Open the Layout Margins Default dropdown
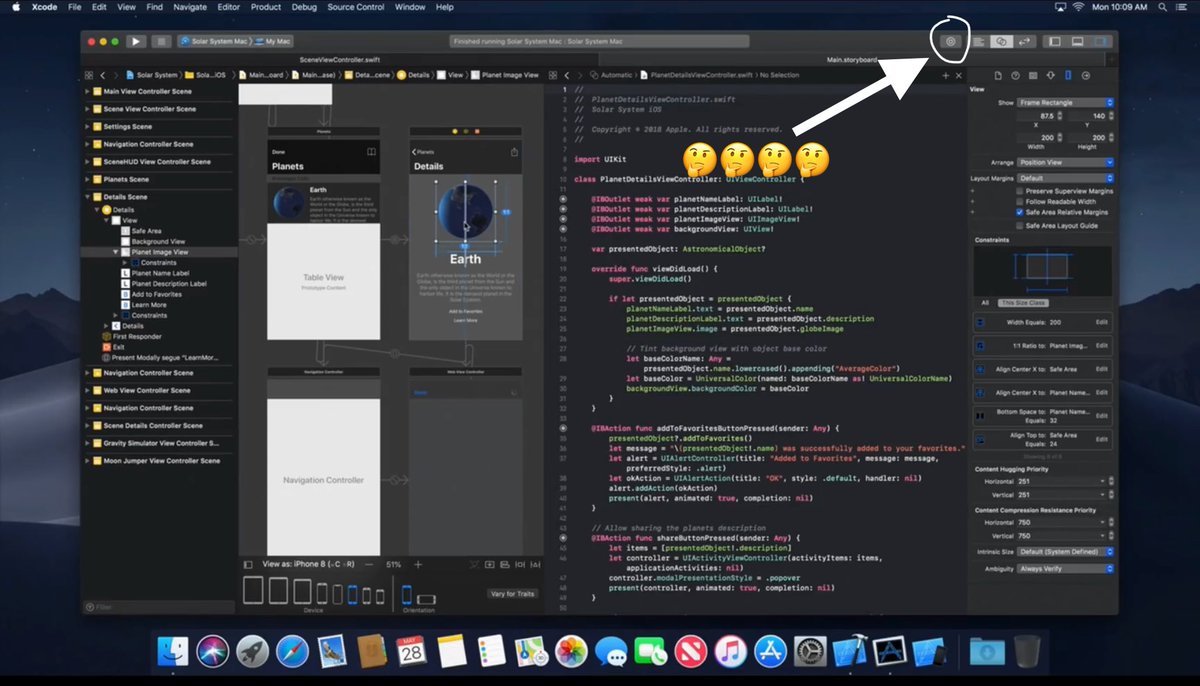 [x=1066, y=178]
